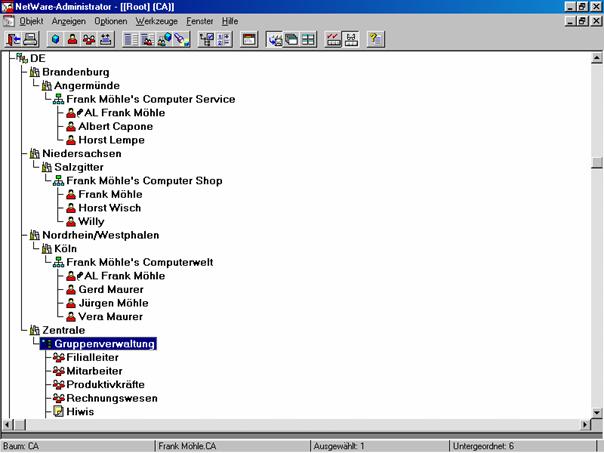Click the blue cube toolbar icon
604x453 pixels.
point(55,39)
